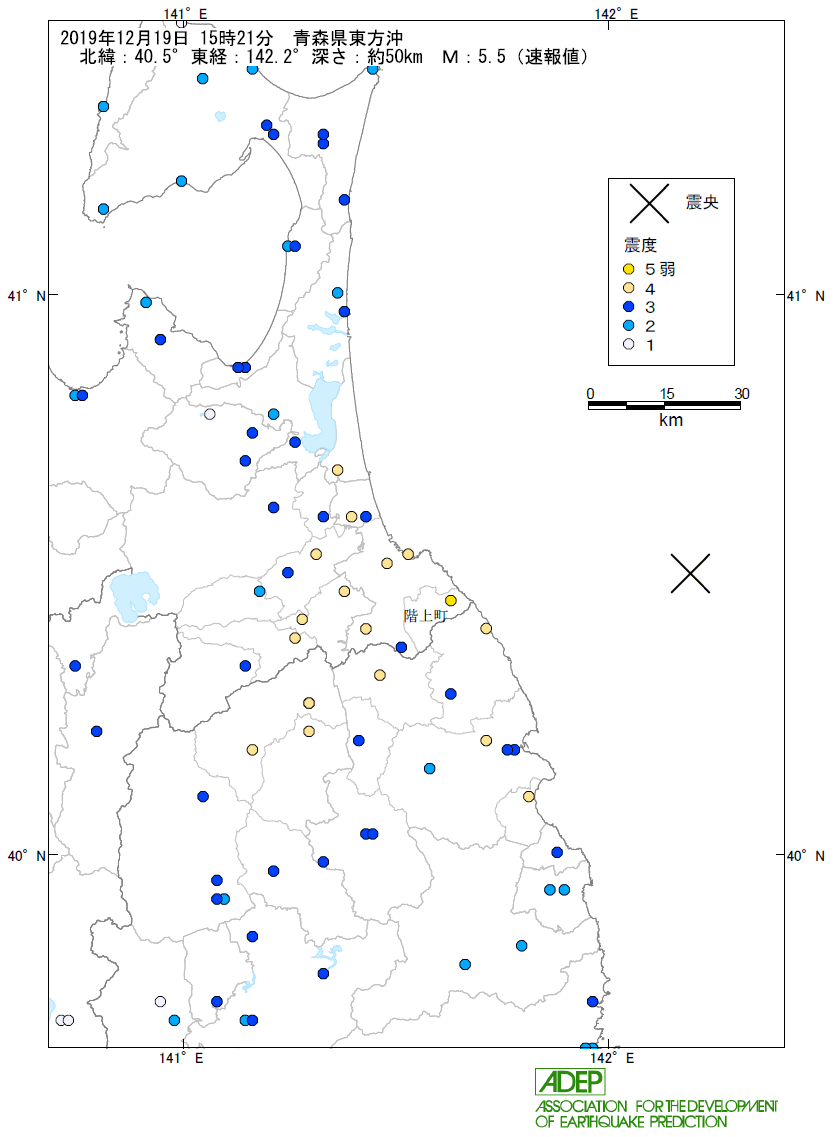Click the km scale unit label
This screenshot has width=835, height=1137.
[670, 420]
